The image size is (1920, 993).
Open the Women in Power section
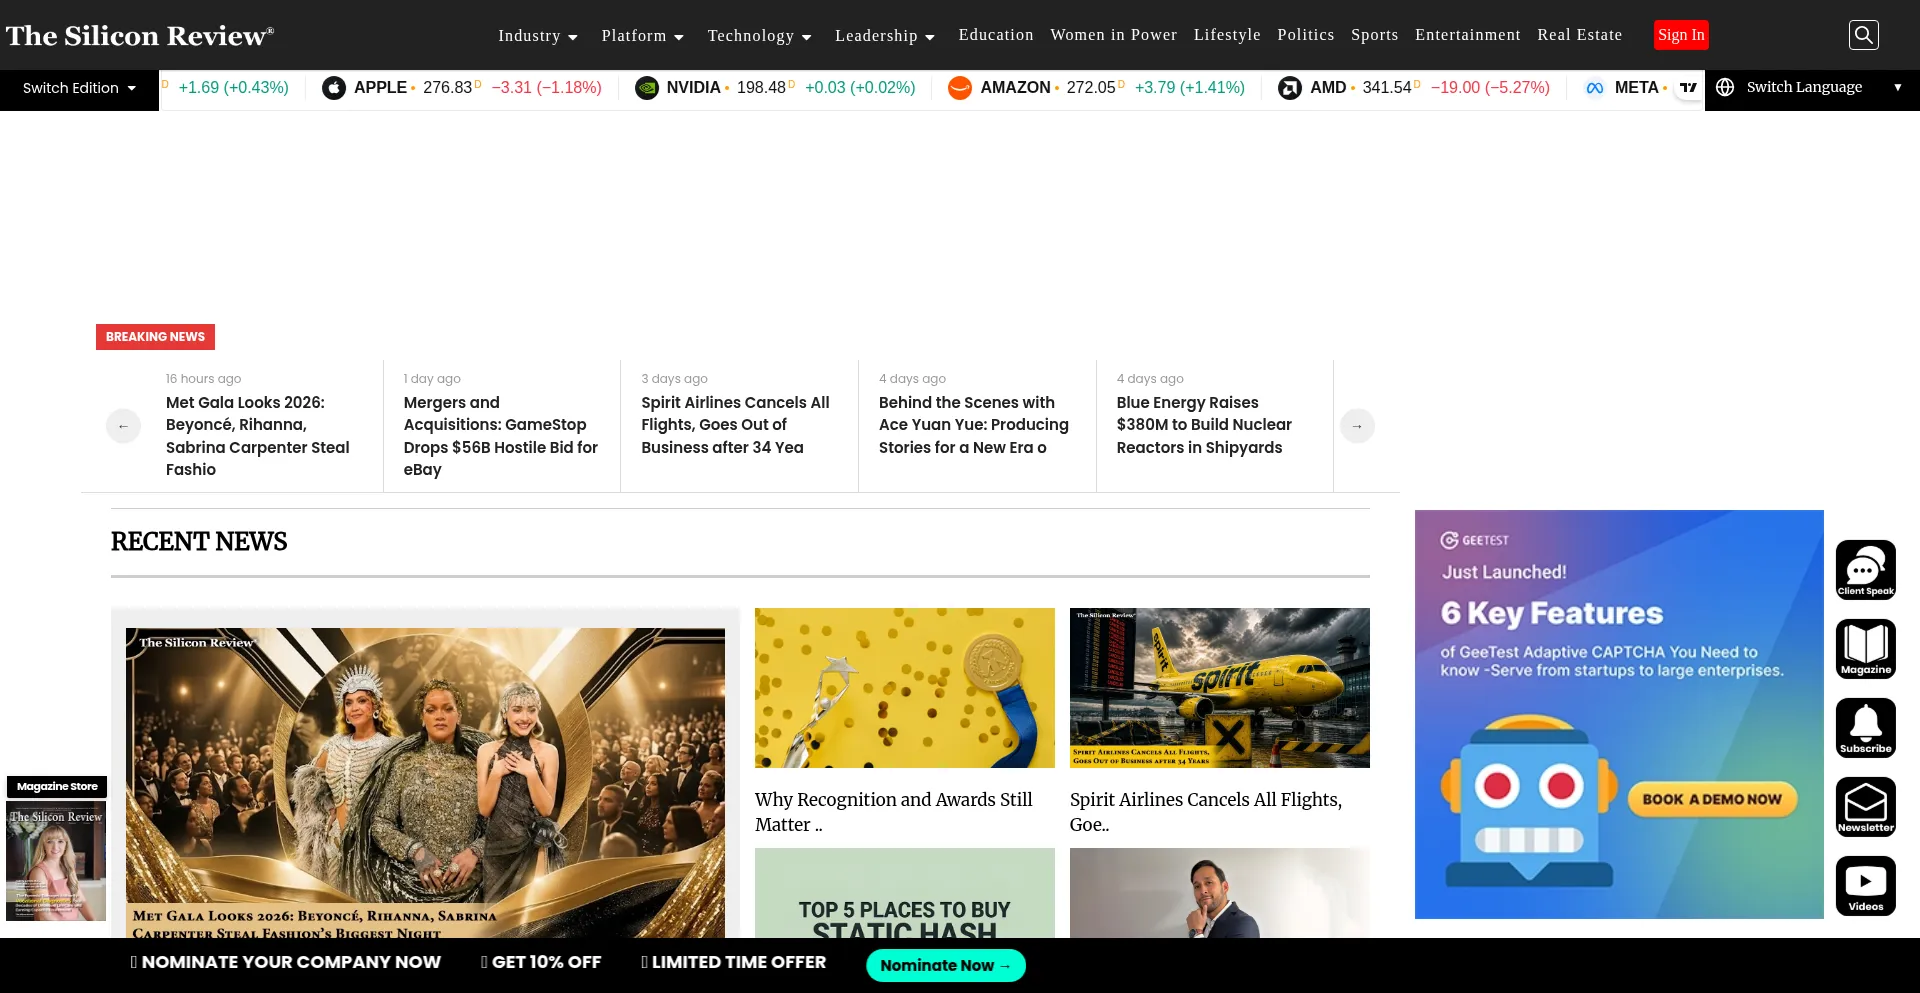click(x=1114, y=35)
